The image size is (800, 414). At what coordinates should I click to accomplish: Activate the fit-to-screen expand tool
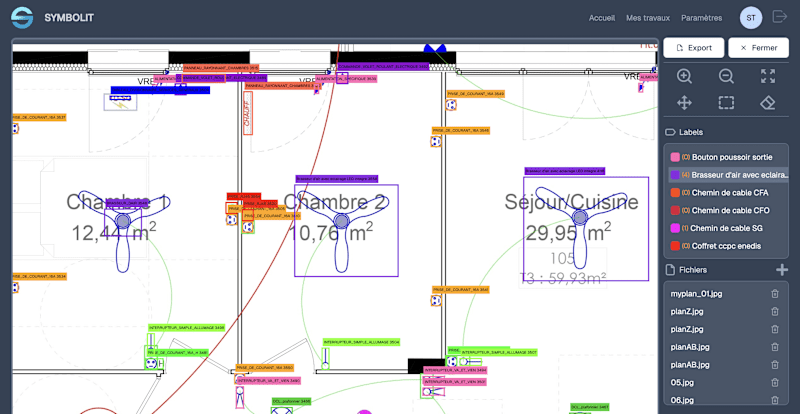[768, 77]
